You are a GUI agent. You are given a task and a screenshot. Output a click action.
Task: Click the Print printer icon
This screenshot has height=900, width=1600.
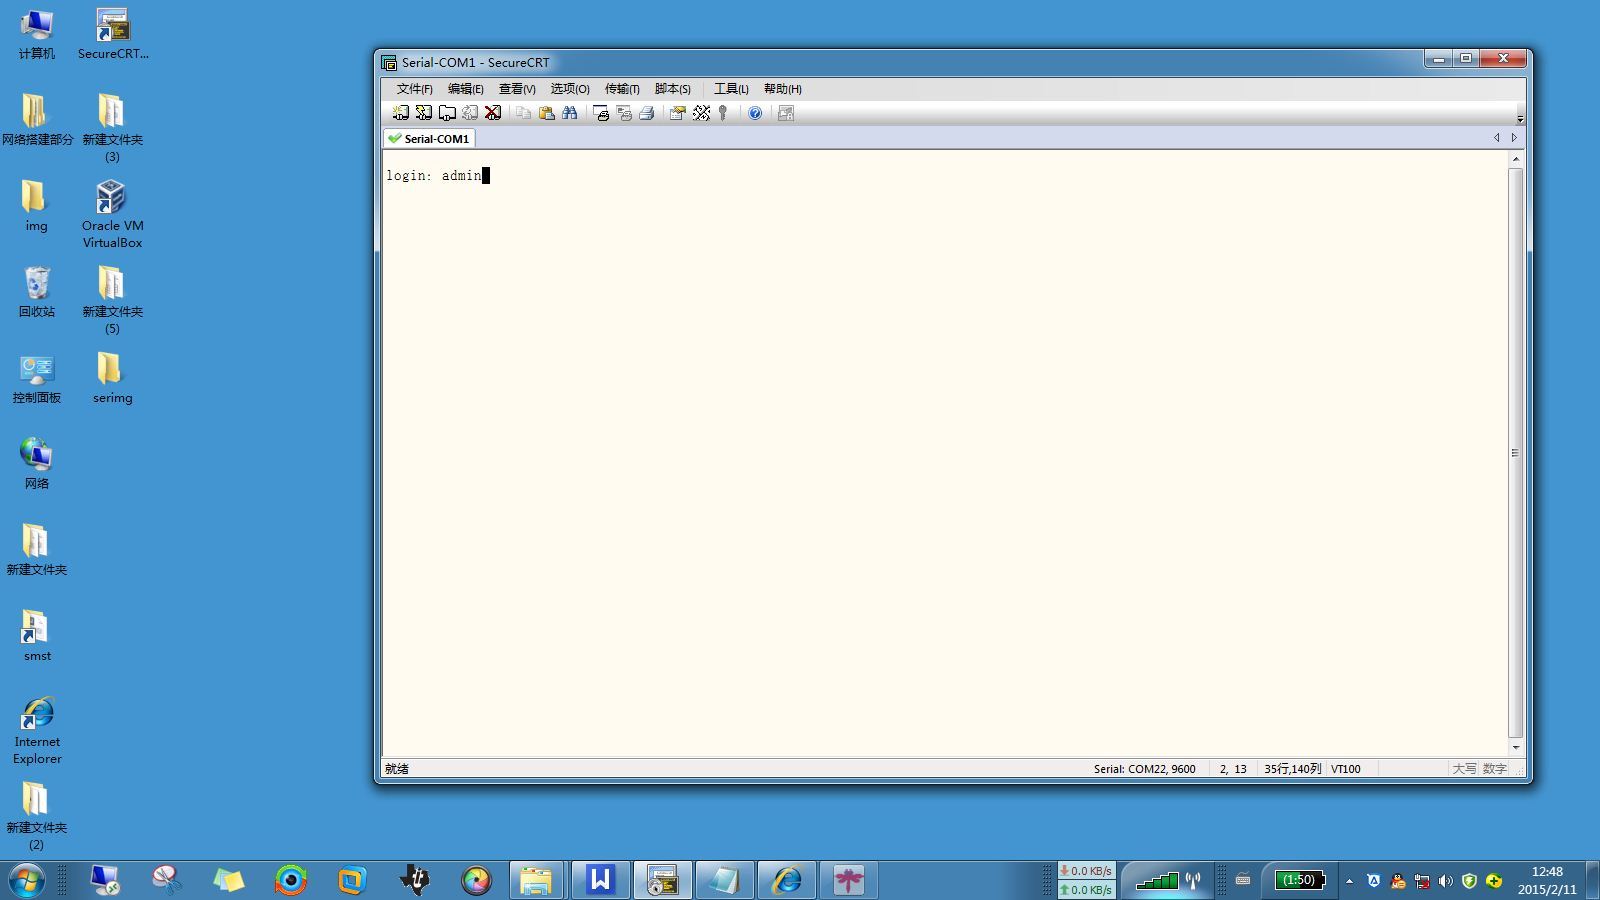coord(647,113)
